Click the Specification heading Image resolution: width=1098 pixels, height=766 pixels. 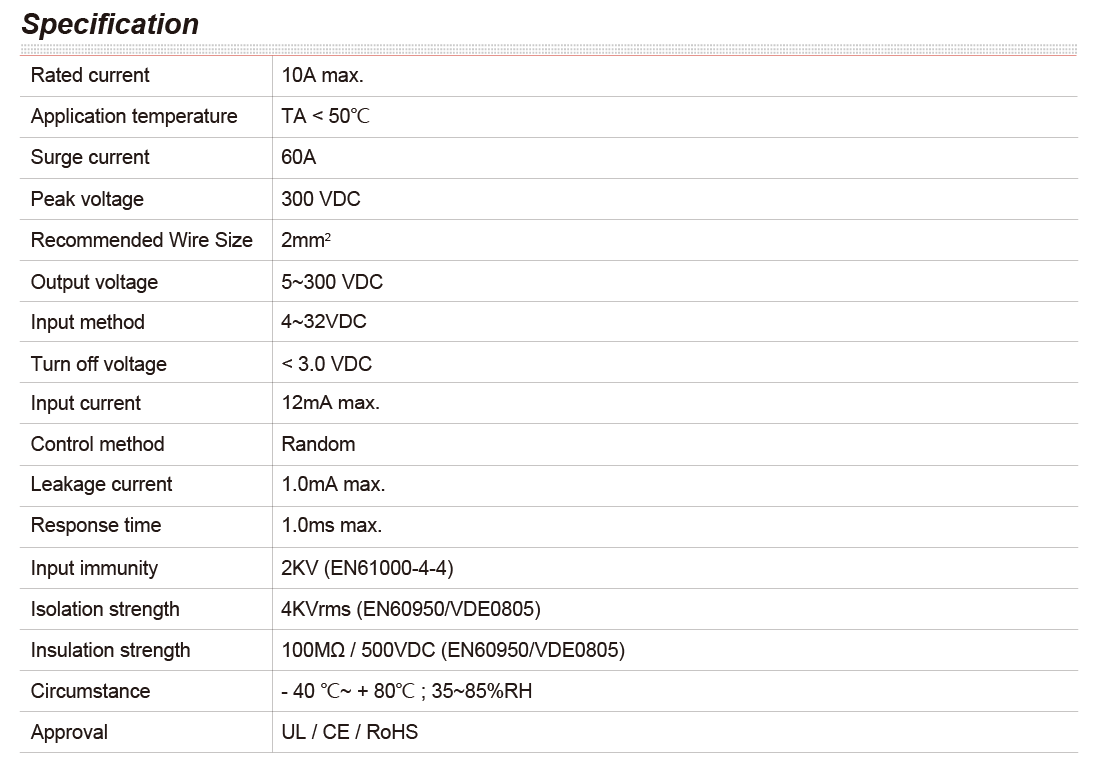[110, 24]
